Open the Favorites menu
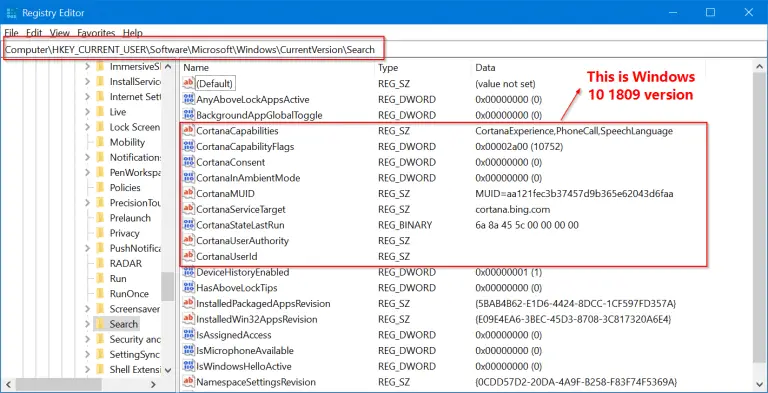 (96, 33)
